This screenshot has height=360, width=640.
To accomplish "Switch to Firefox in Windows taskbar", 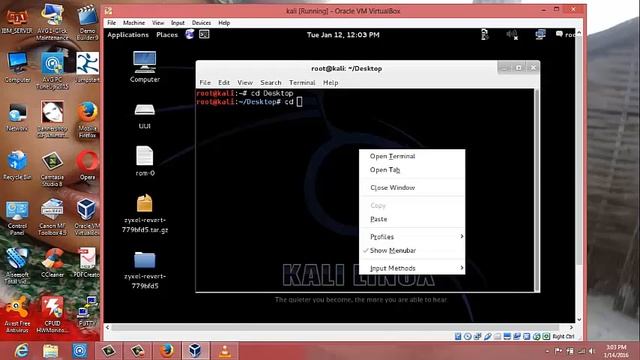I will [167, 351].
